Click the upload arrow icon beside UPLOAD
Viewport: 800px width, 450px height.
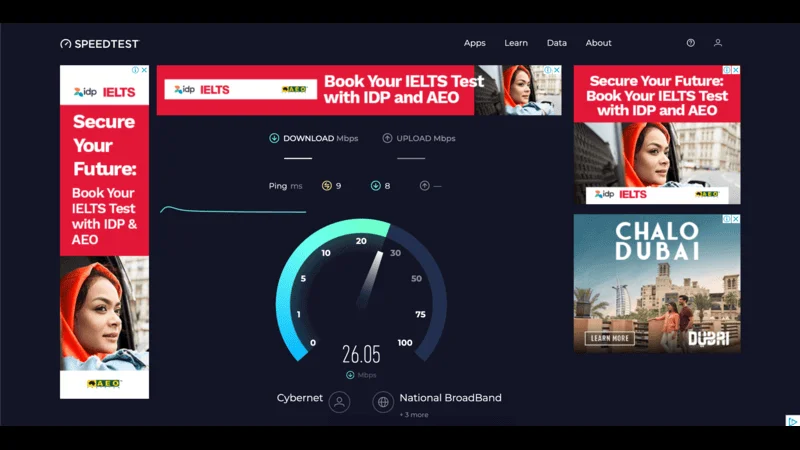pyautogui.click(x=387, y=138)
